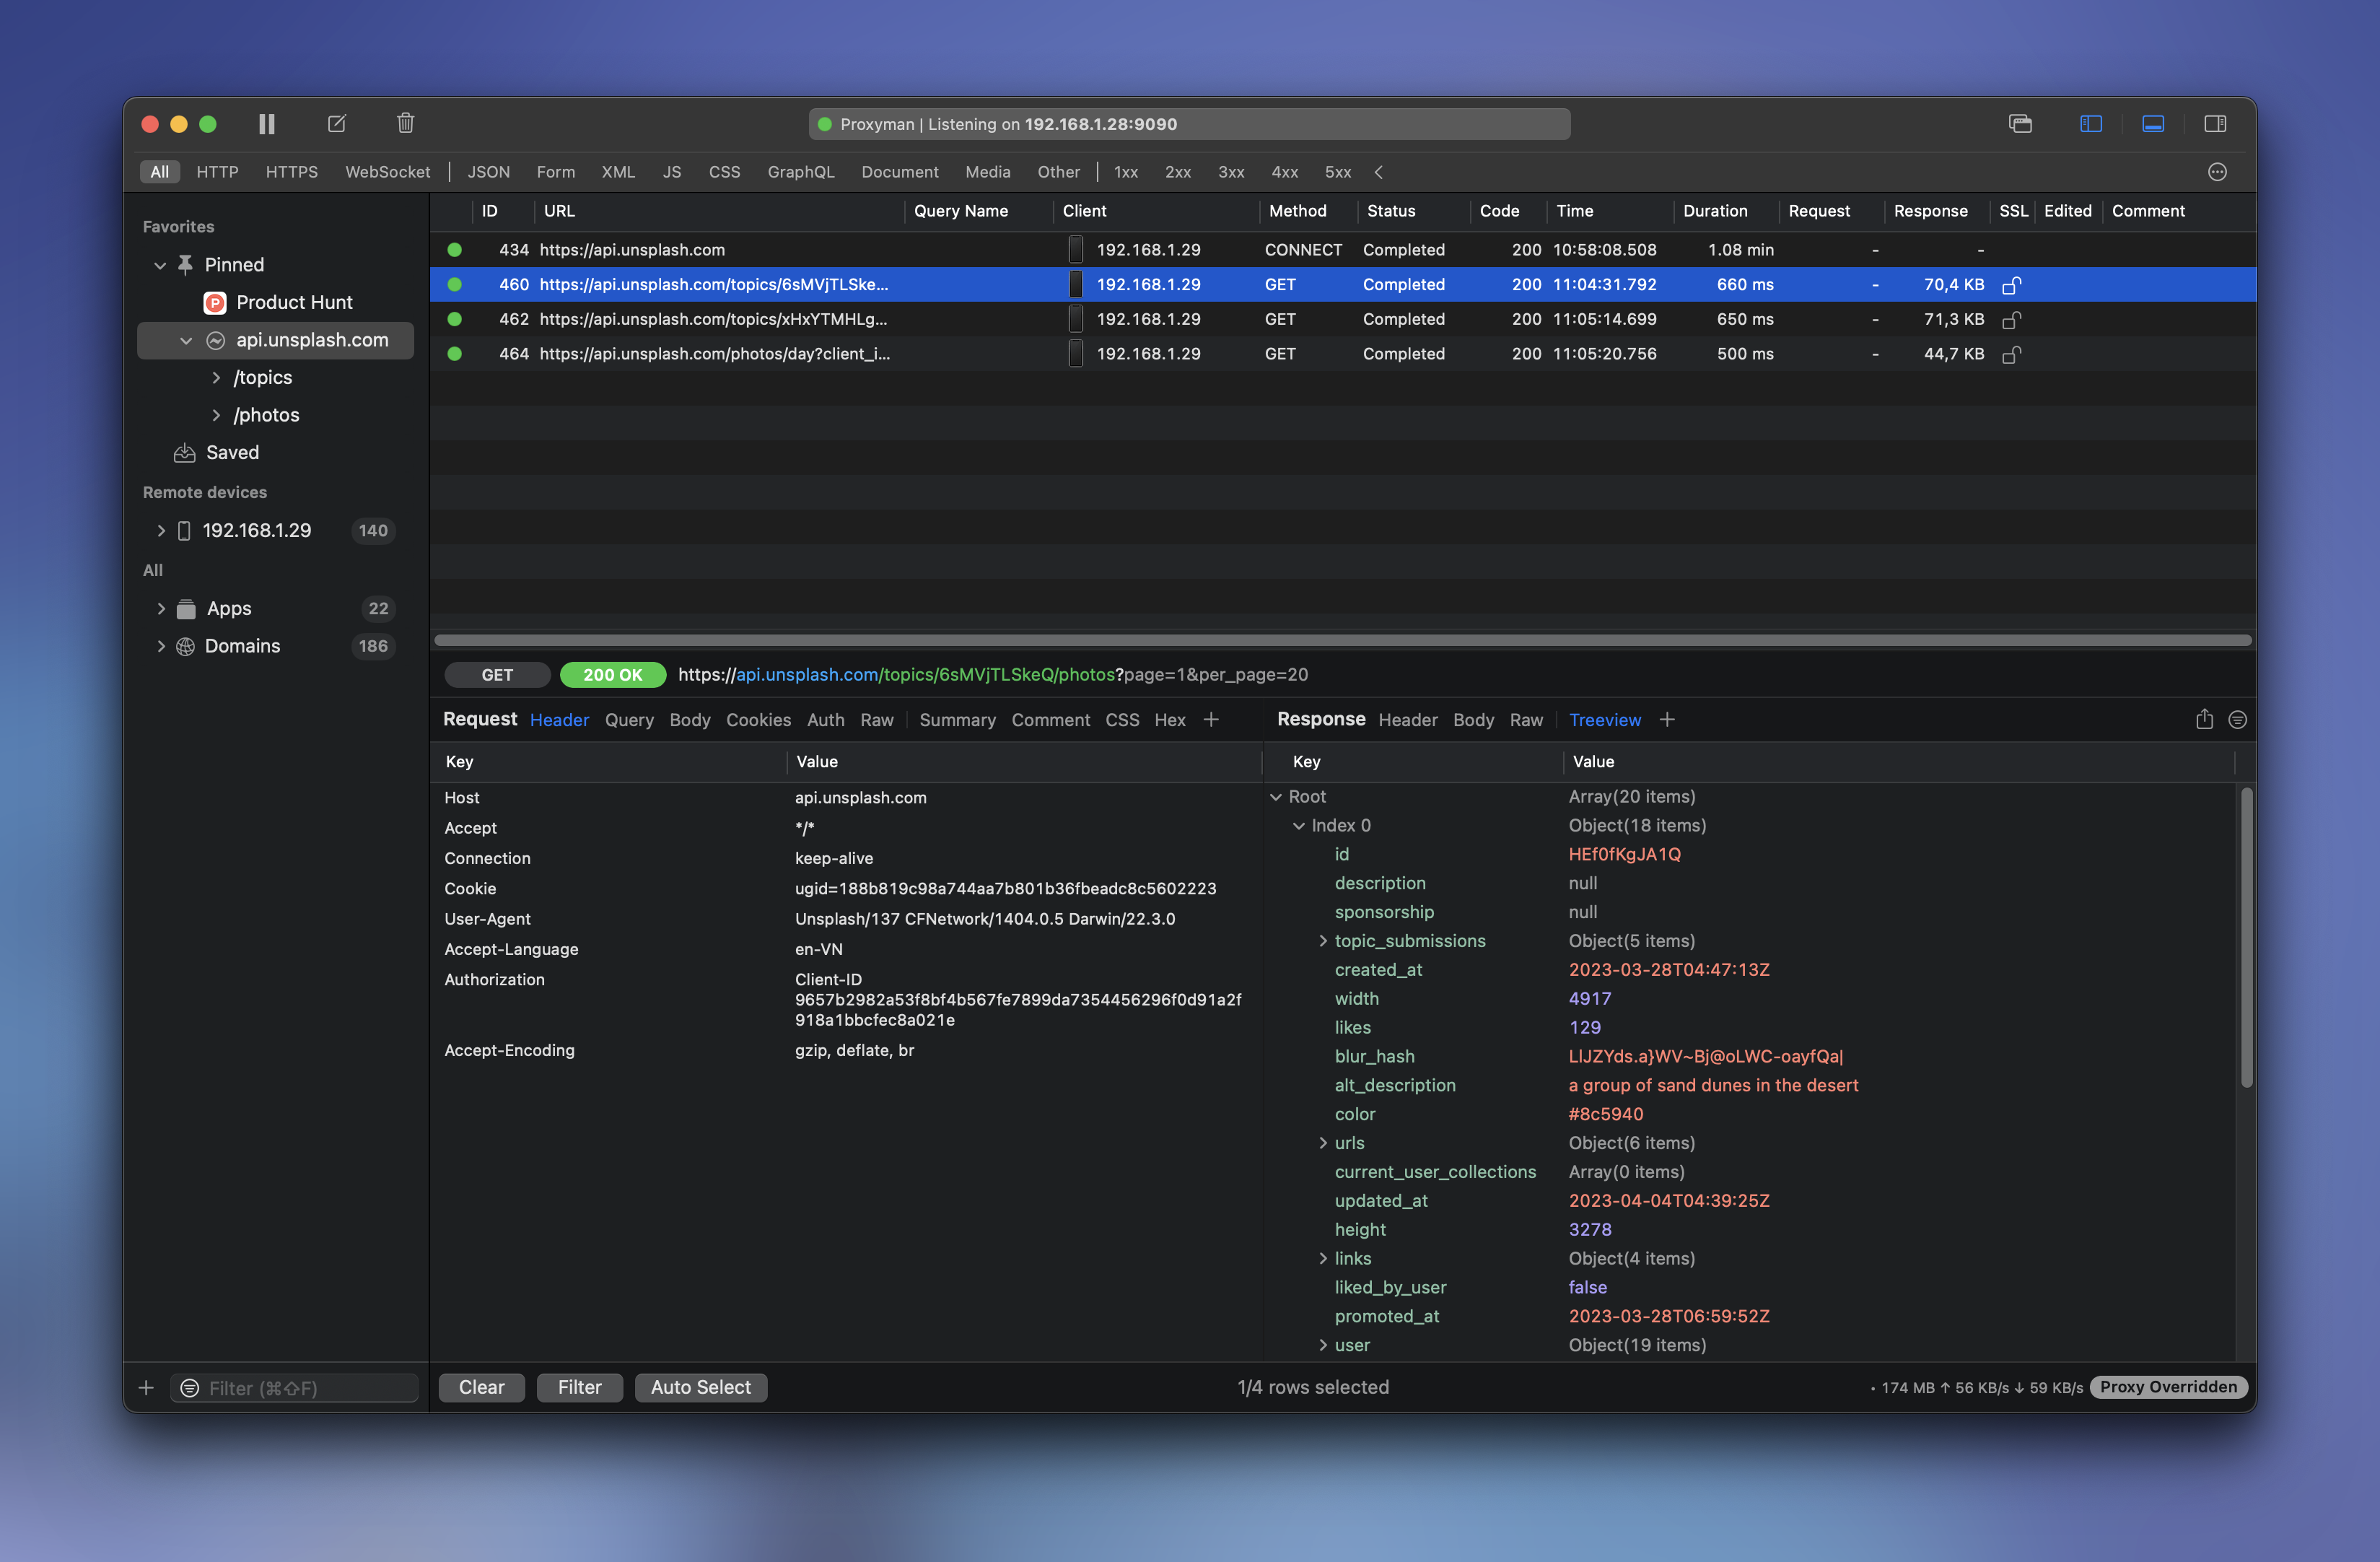Show only Media requests
The height and width of the screenshot is (1562, 2380).
(x=987, y=172)
